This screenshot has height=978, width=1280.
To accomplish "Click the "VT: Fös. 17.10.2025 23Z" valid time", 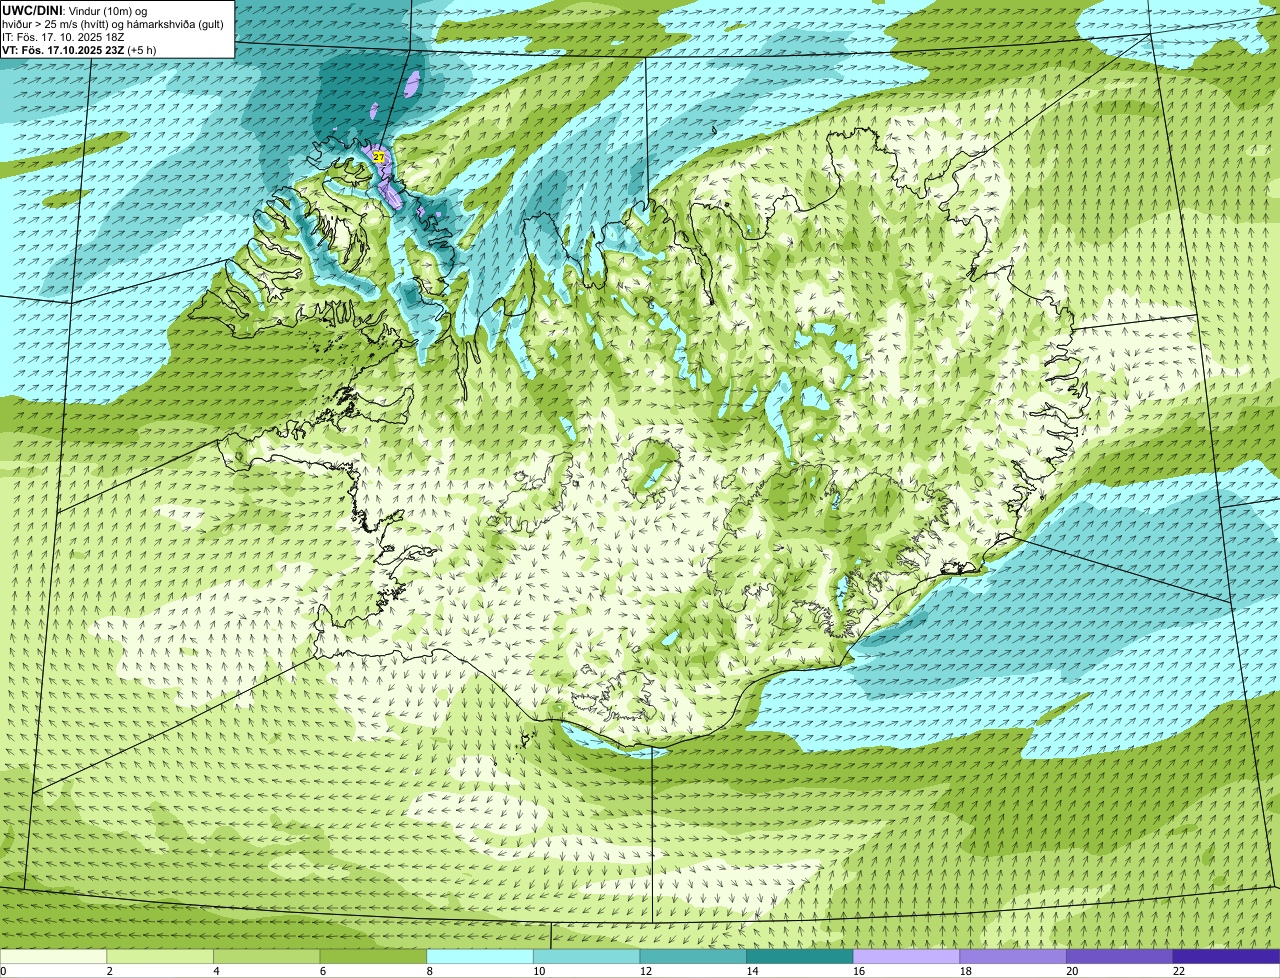I will (62, 50).
